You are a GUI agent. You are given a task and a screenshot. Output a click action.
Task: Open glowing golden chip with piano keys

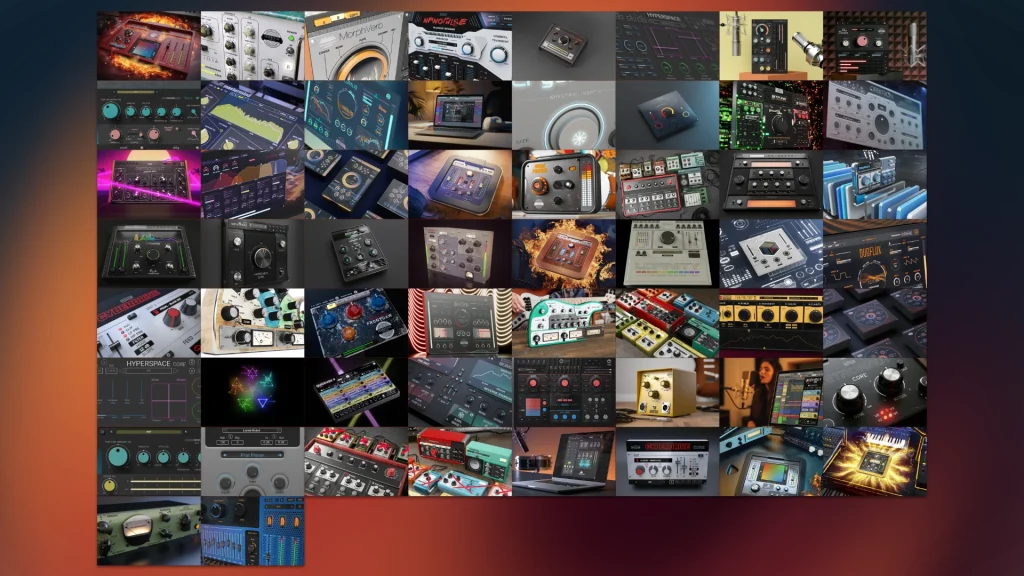coord(875,461)
